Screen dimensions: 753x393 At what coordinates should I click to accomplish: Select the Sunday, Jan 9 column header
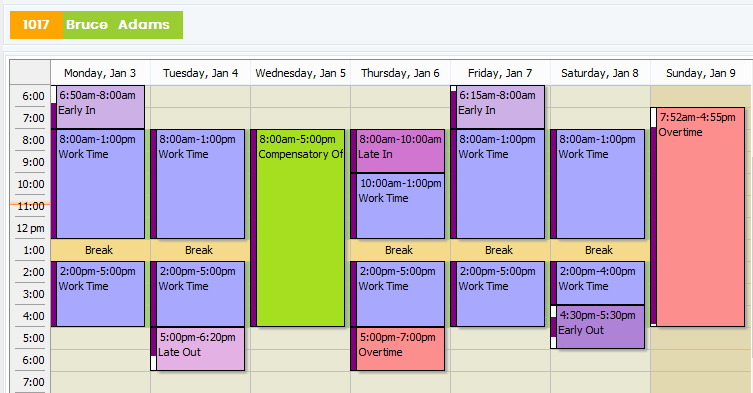[x=701, y=73]
